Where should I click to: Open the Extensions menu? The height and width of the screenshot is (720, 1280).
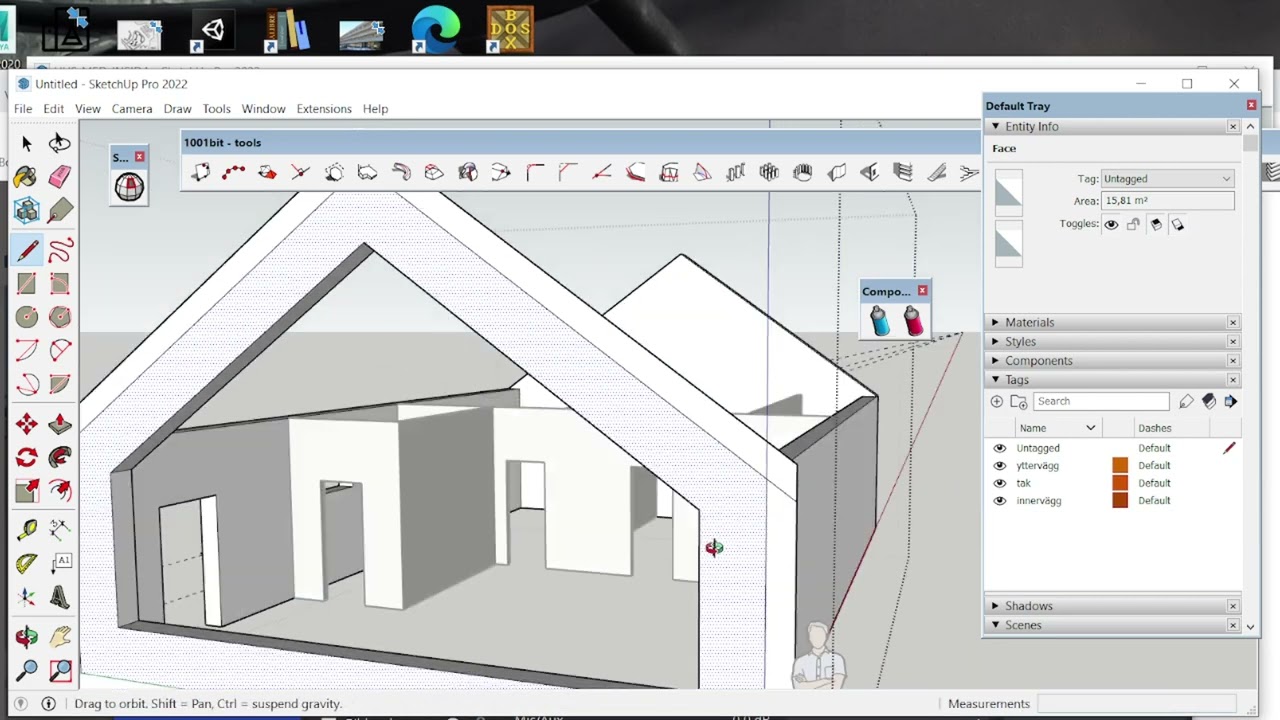click(324, 109)
